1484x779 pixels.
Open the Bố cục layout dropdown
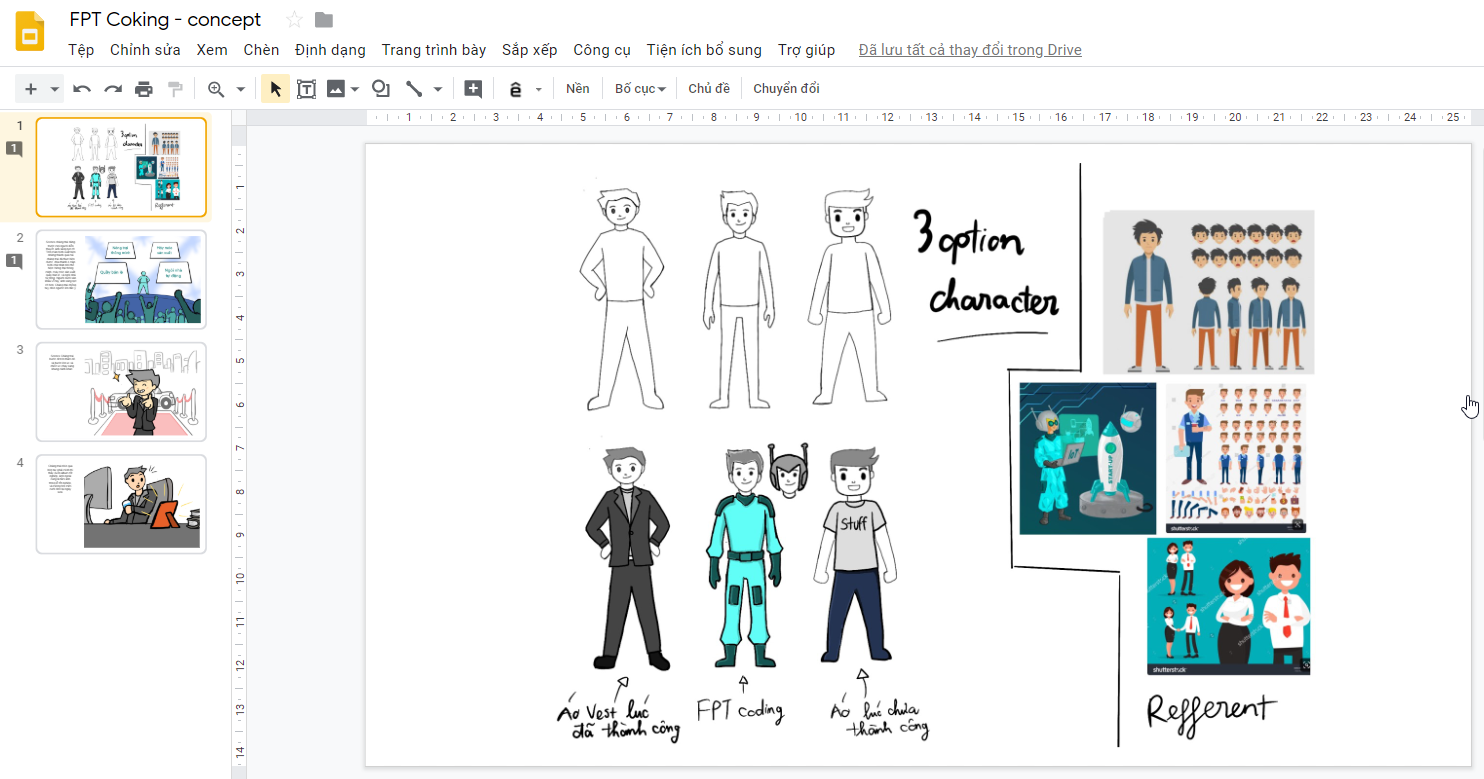[640, 89]
